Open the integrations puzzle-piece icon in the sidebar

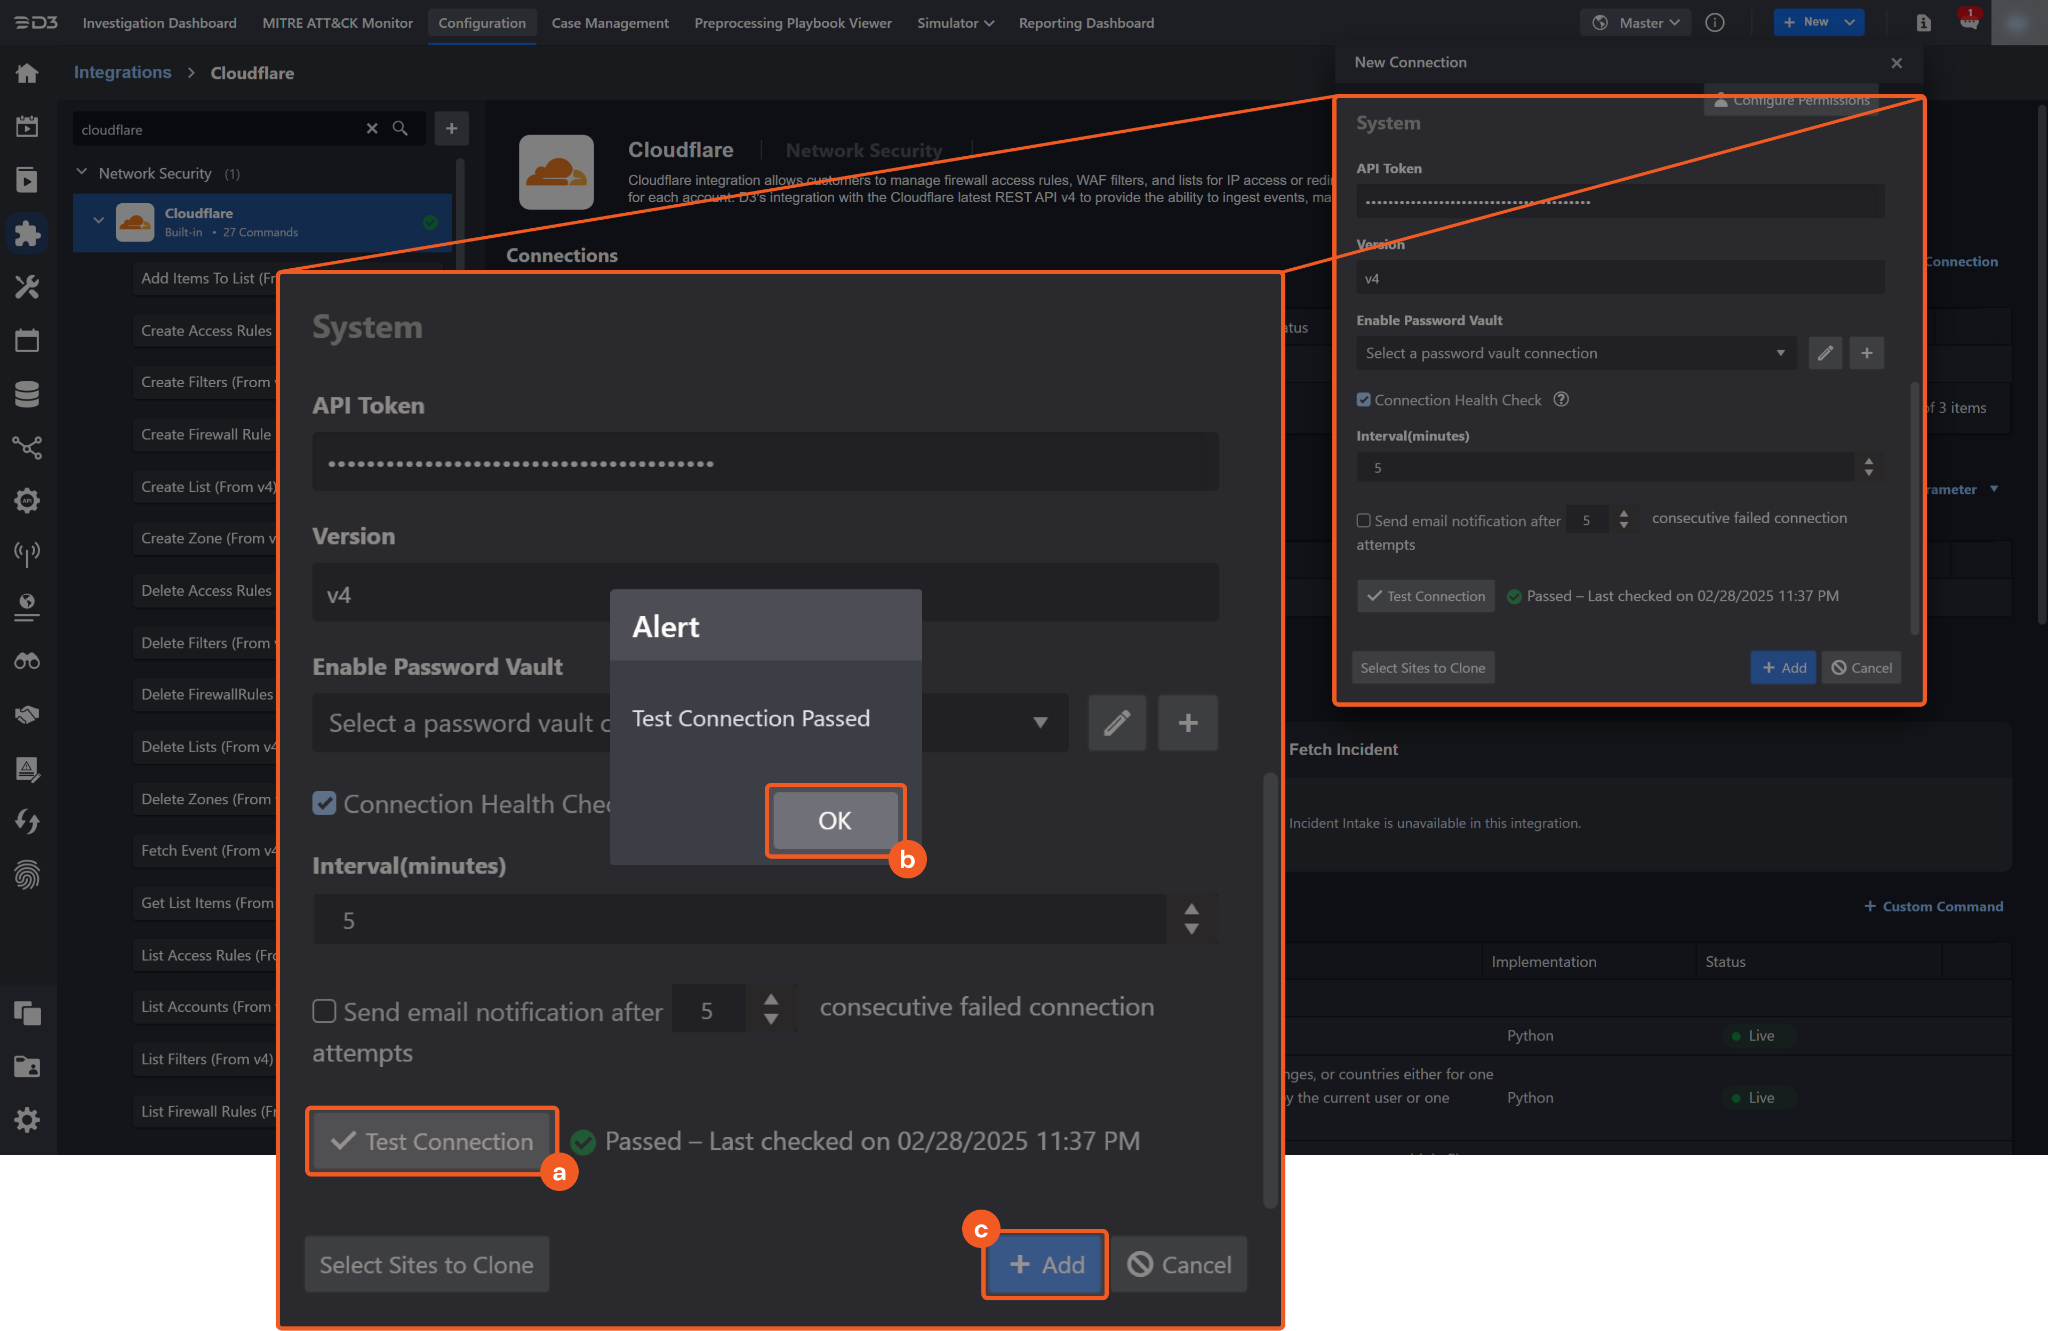27,234
